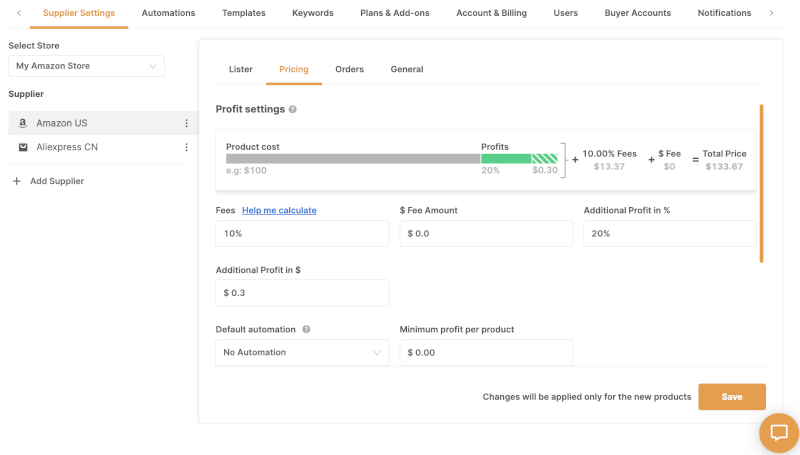This screenshot has height=455, width=800.
Task: Click the green Profits bar segment
Action: [506, 159]
